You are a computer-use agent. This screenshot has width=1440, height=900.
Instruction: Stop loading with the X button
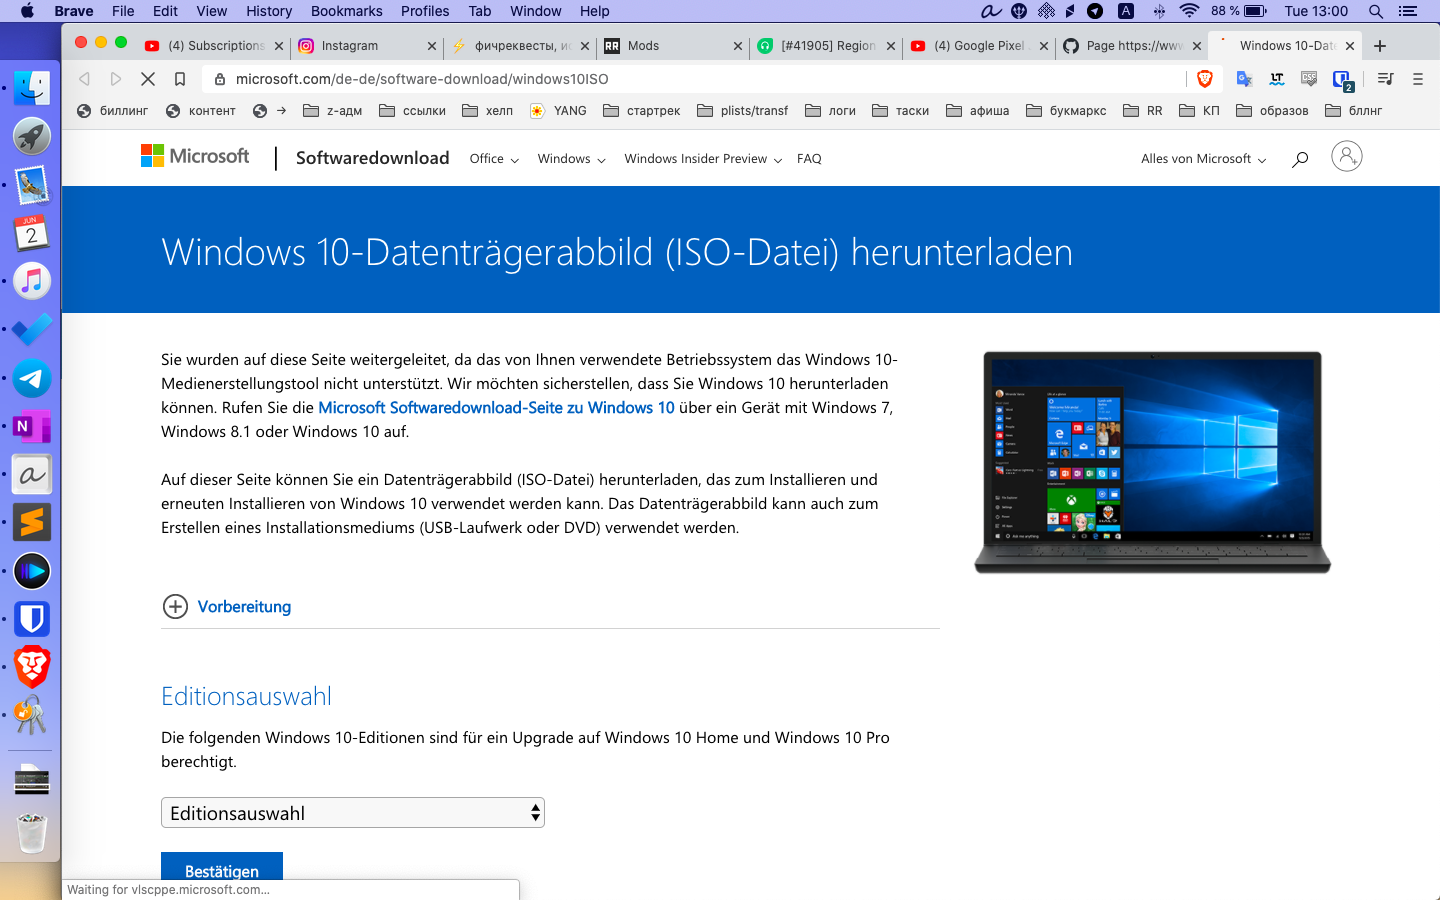coord(148,79)
